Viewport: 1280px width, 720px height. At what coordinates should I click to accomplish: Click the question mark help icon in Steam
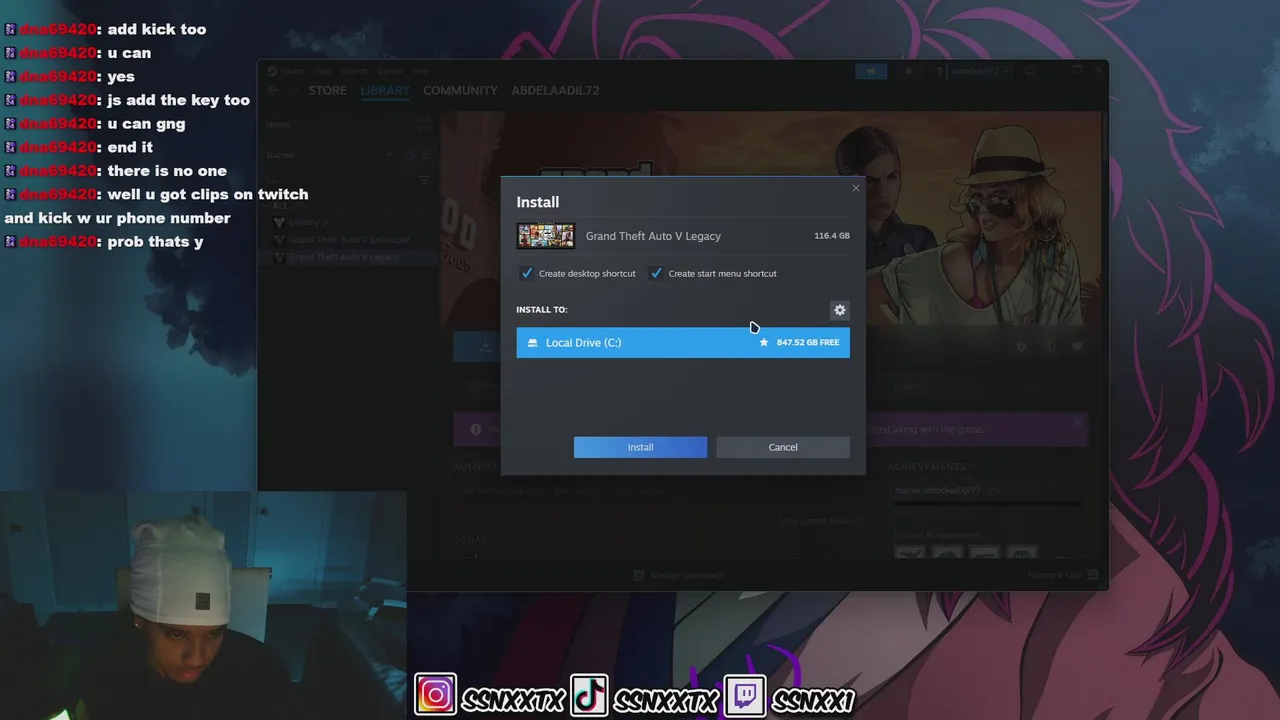tap(938, 71)
